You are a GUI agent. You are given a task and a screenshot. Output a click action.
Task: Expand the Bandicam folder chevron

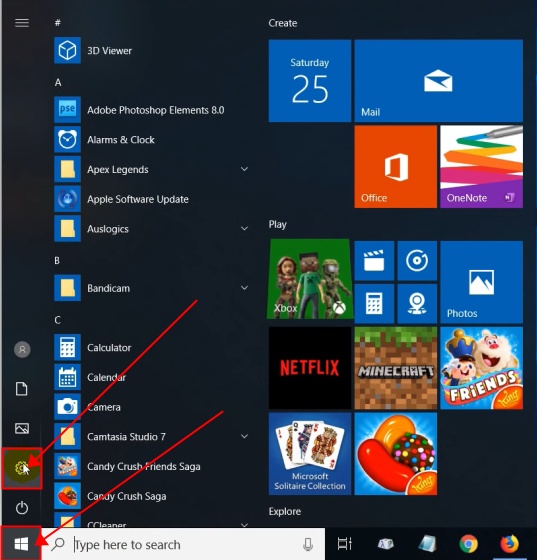(244, 288)
